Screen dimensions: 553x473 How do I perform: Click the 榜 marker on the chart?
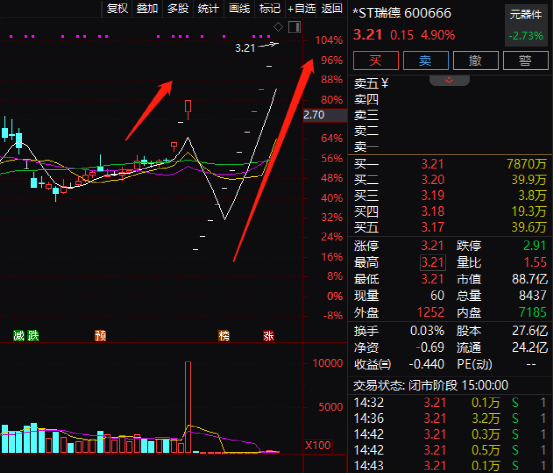point(224,335)
